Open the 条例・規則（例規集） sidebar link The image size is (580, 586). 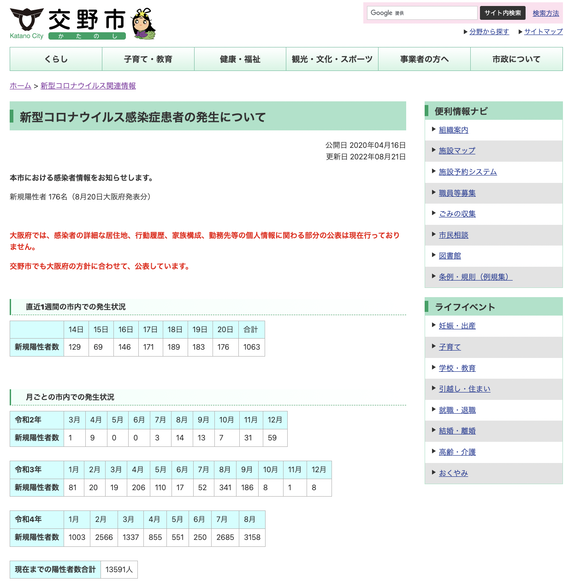[x=475, y=277]
